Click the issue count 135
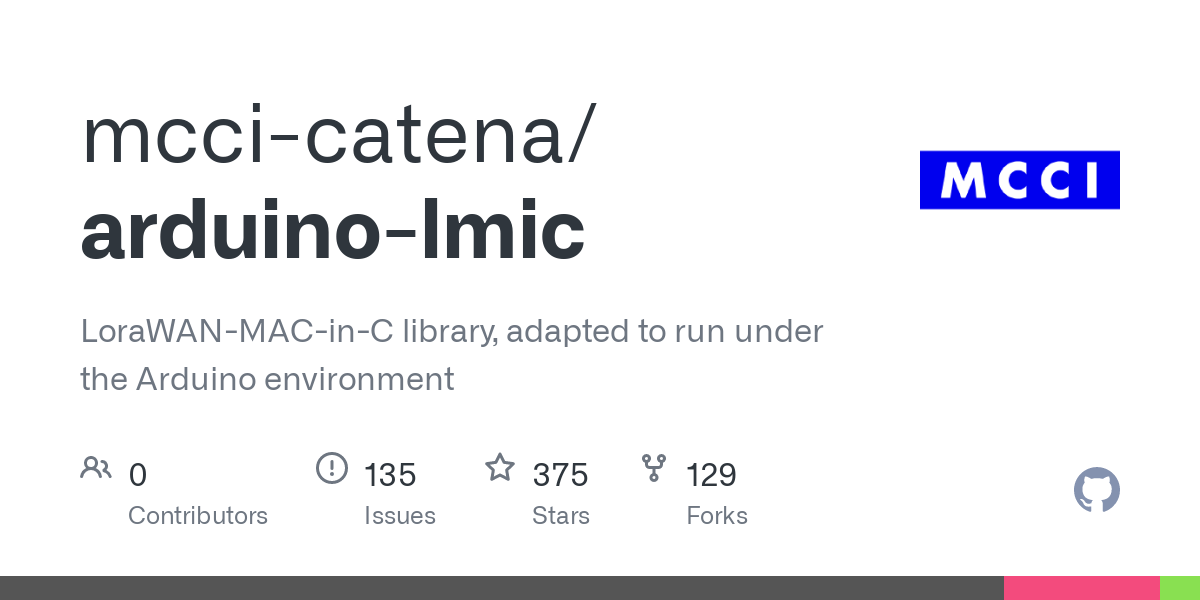Viewport: 1200px width, 600px height. [x=390, y=475]
